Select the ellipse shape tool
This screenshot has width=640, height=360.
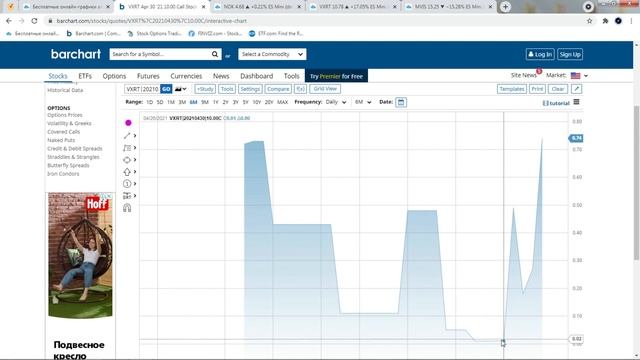click(x=127, y=160)
